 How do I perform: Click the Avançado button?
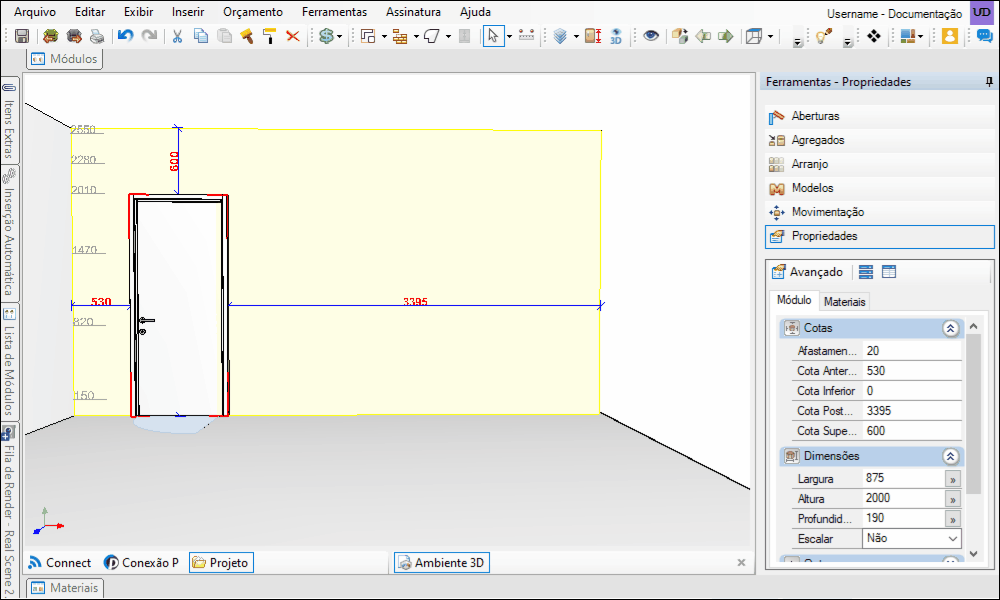tap(807, 272)
